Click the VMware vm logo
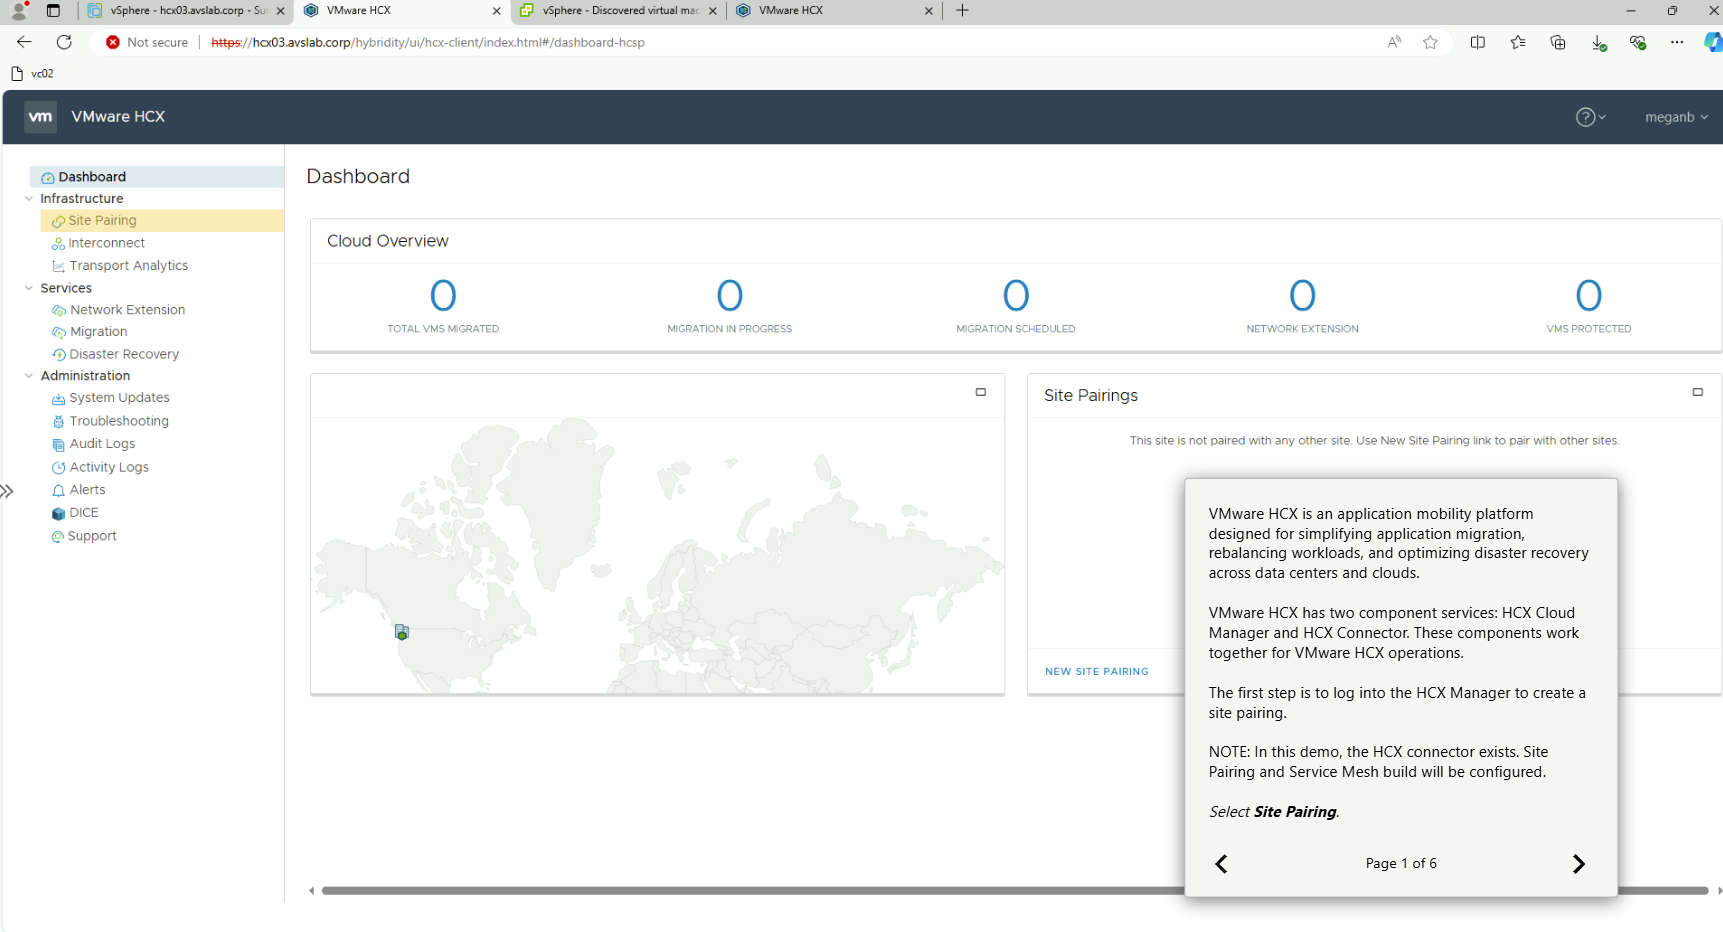Screen dimensions: 1723x932 [40, 117]
